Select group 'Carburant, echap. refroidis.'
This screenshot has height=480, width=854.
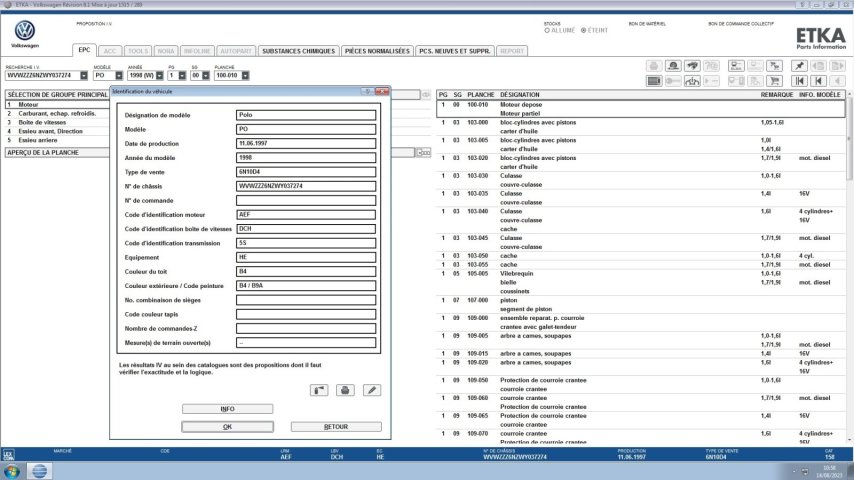57,113
